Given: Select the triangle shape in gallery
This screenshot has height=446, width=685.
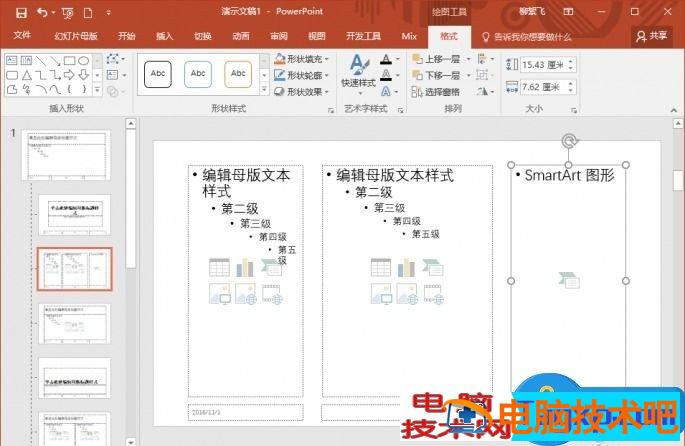Looking at the screenshot, I should (x=26, y=75).
